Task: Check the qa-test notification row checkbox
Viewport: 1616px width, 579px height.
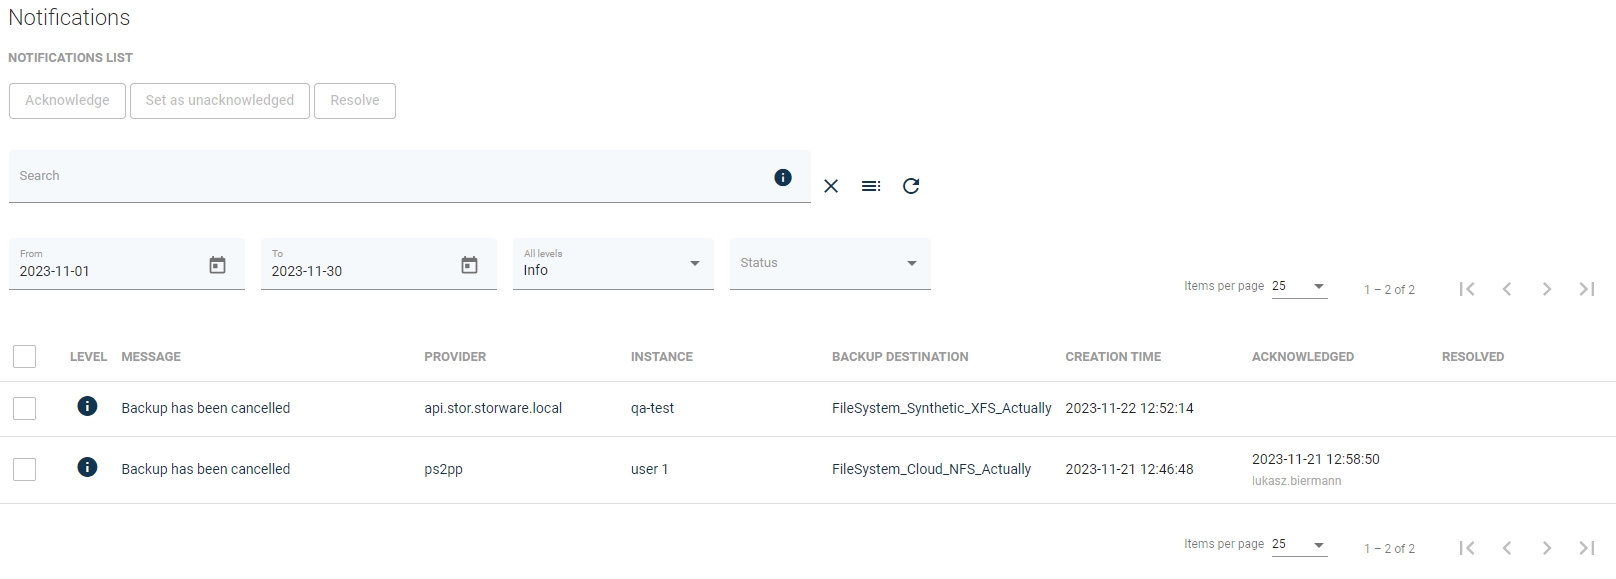Action: point(25,408)
